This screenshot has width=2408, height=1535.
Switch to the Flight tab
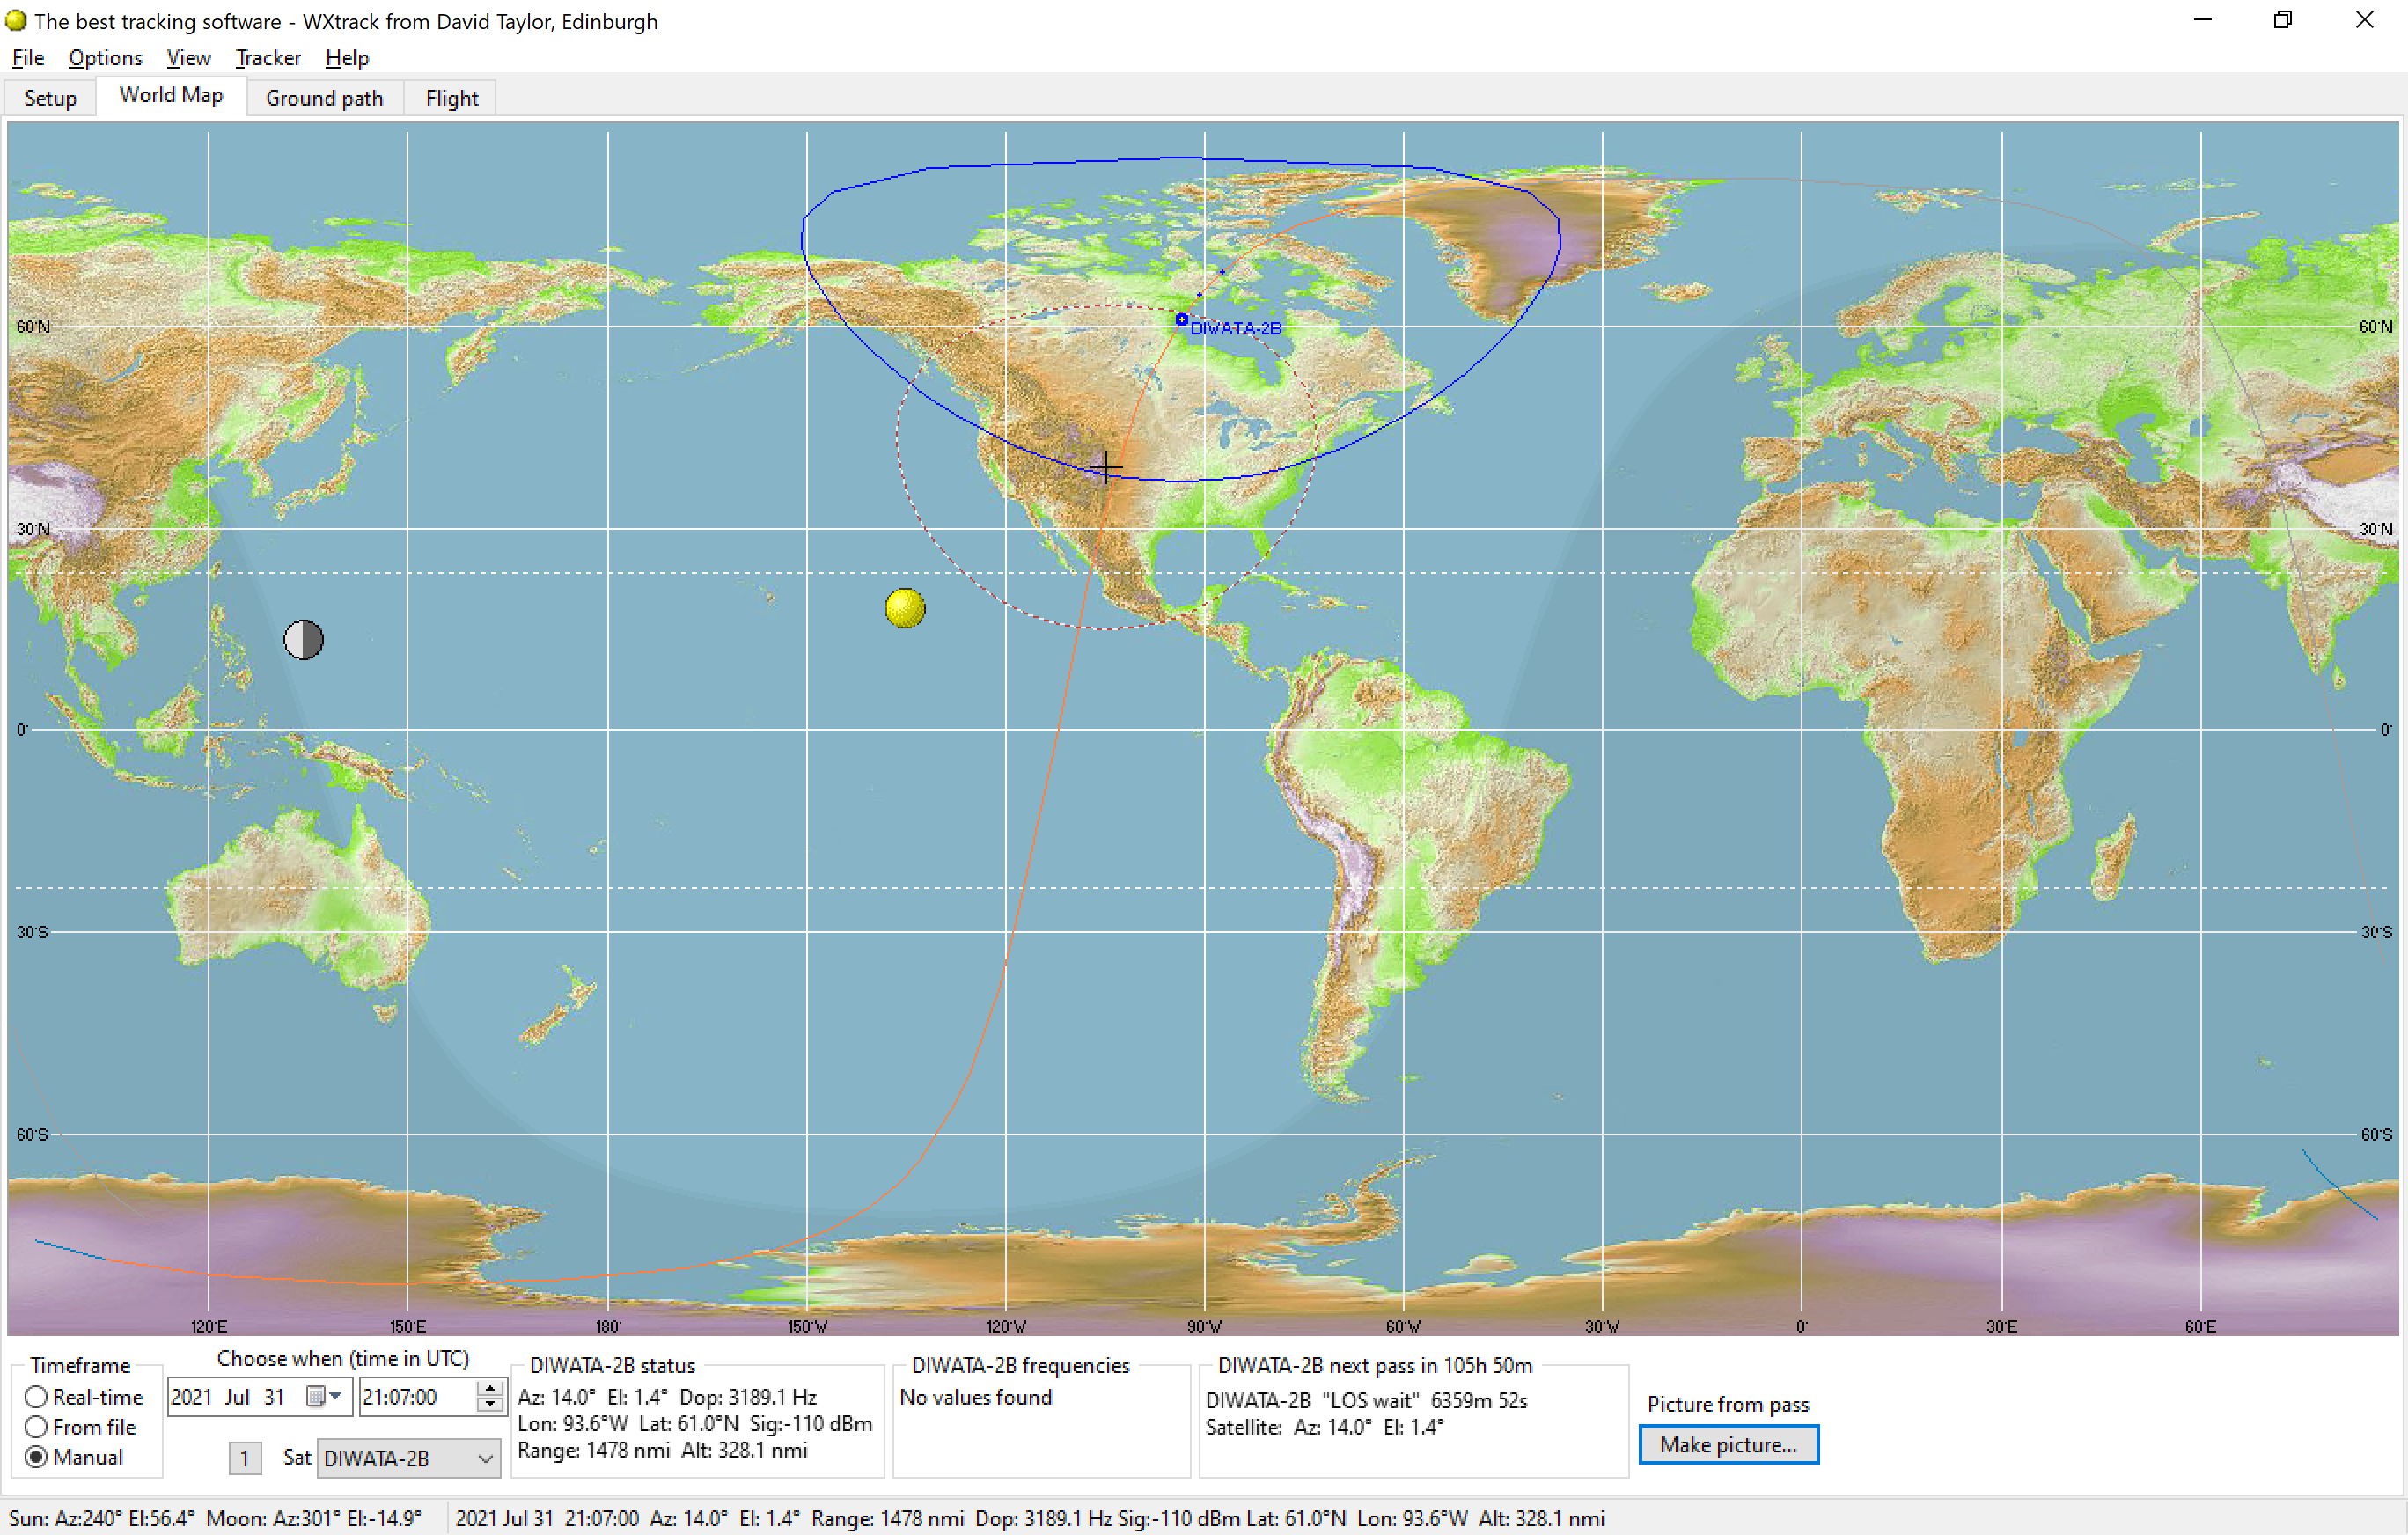(451, 98)
